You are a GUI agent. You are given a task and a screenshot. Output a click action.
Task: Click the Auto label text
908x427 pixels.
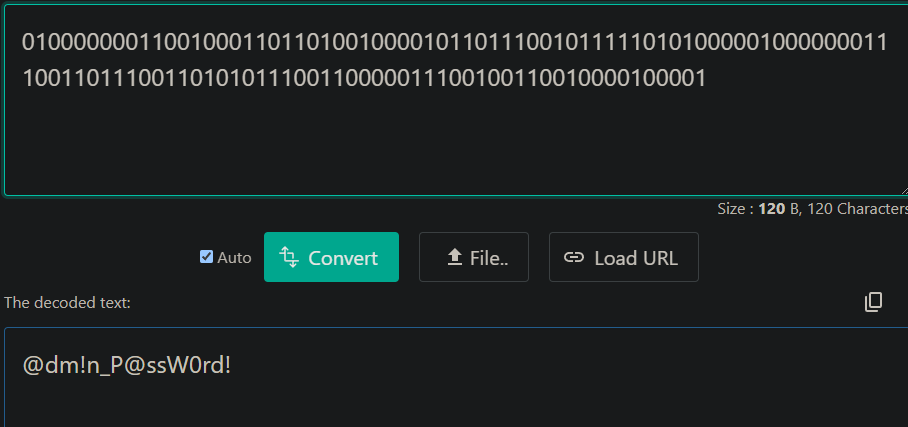point(235,258)
